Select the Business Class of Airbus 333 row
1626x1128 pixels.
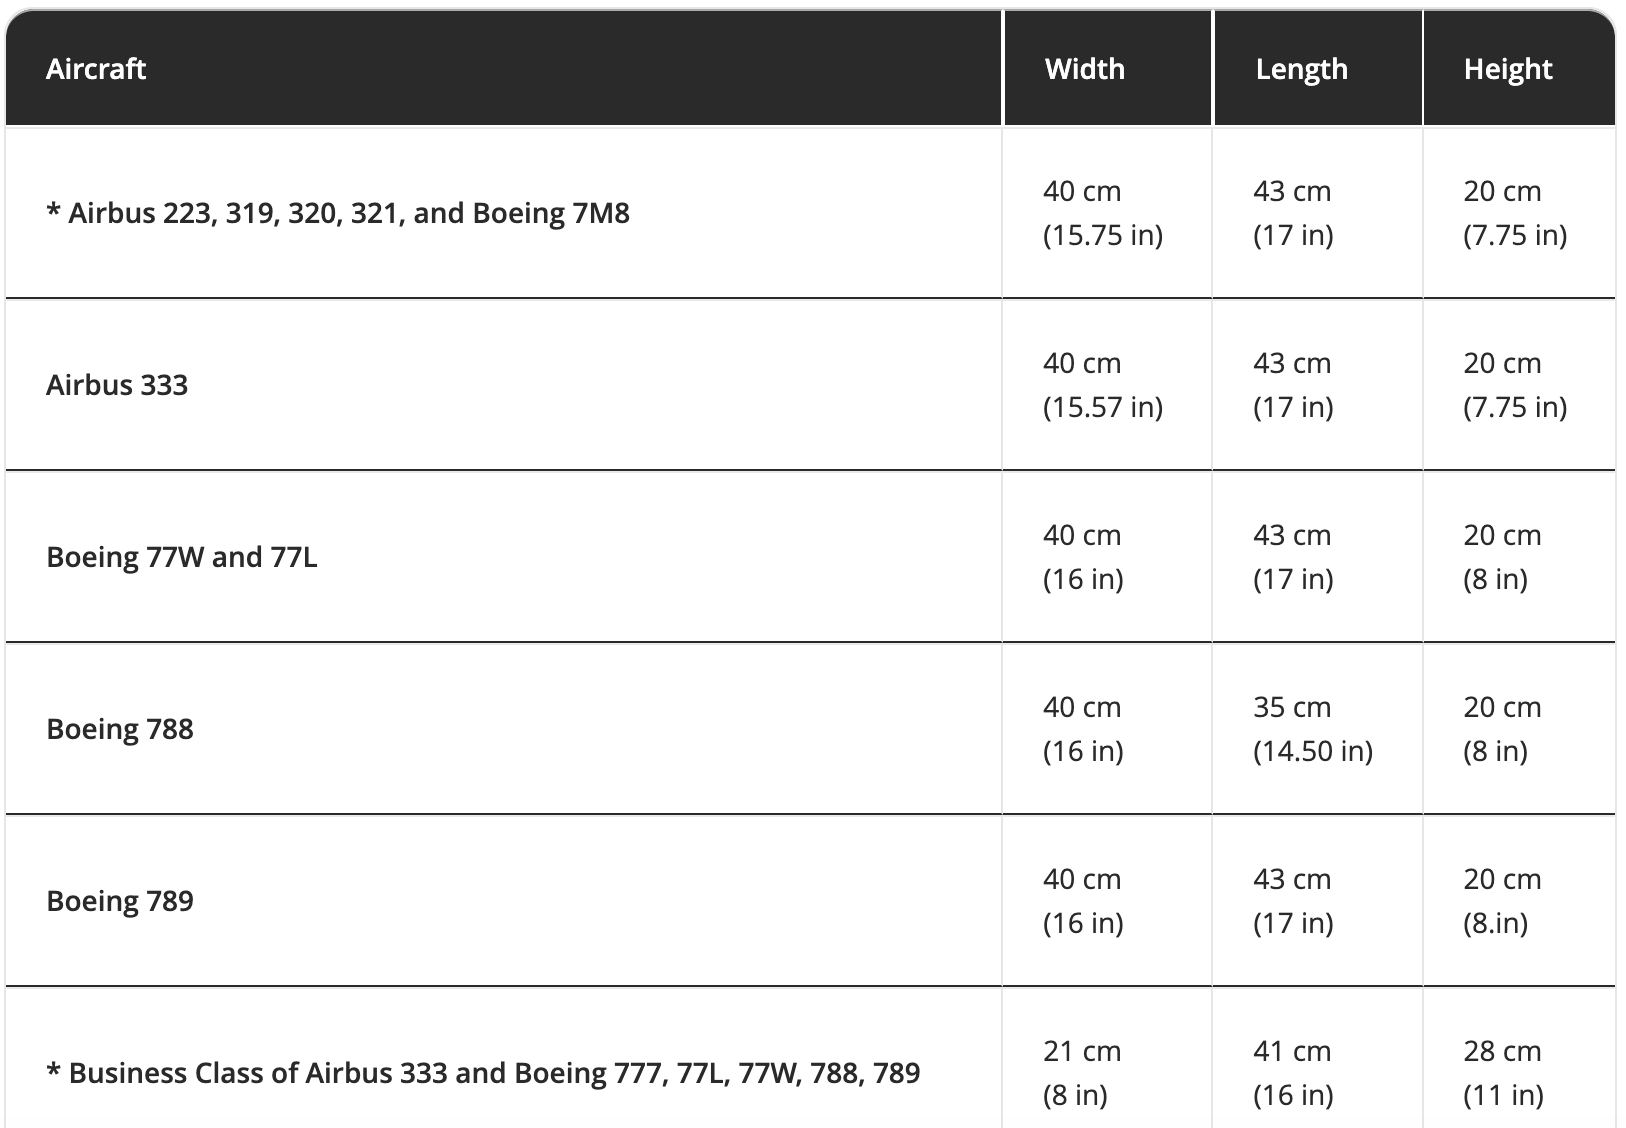point(483,1073)
